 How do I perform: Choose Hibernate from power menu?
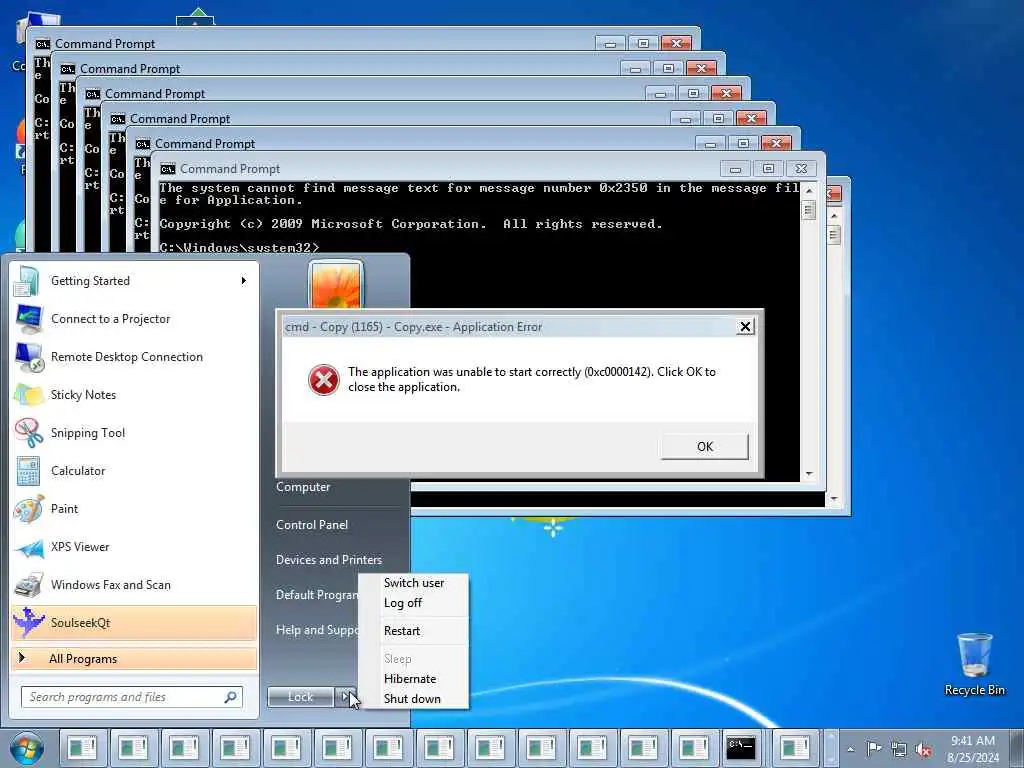[414, 679]
